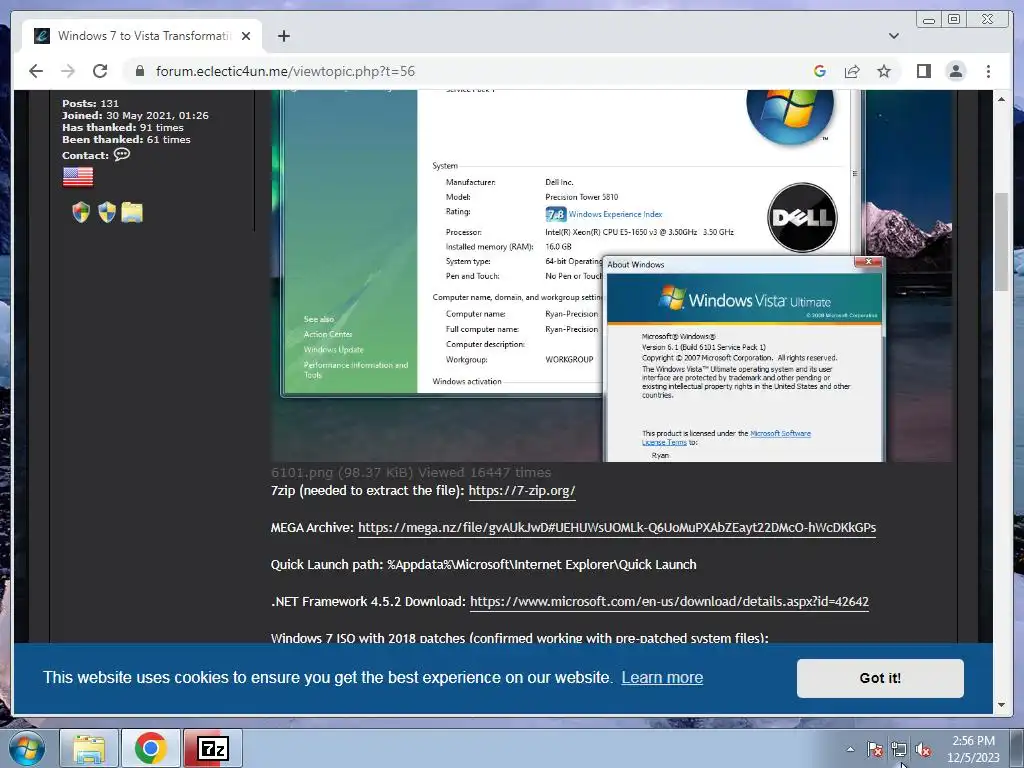The image size is (1024, 768).
Task: Open cookie notice Learn more link
Action: (x=662, y=677)
